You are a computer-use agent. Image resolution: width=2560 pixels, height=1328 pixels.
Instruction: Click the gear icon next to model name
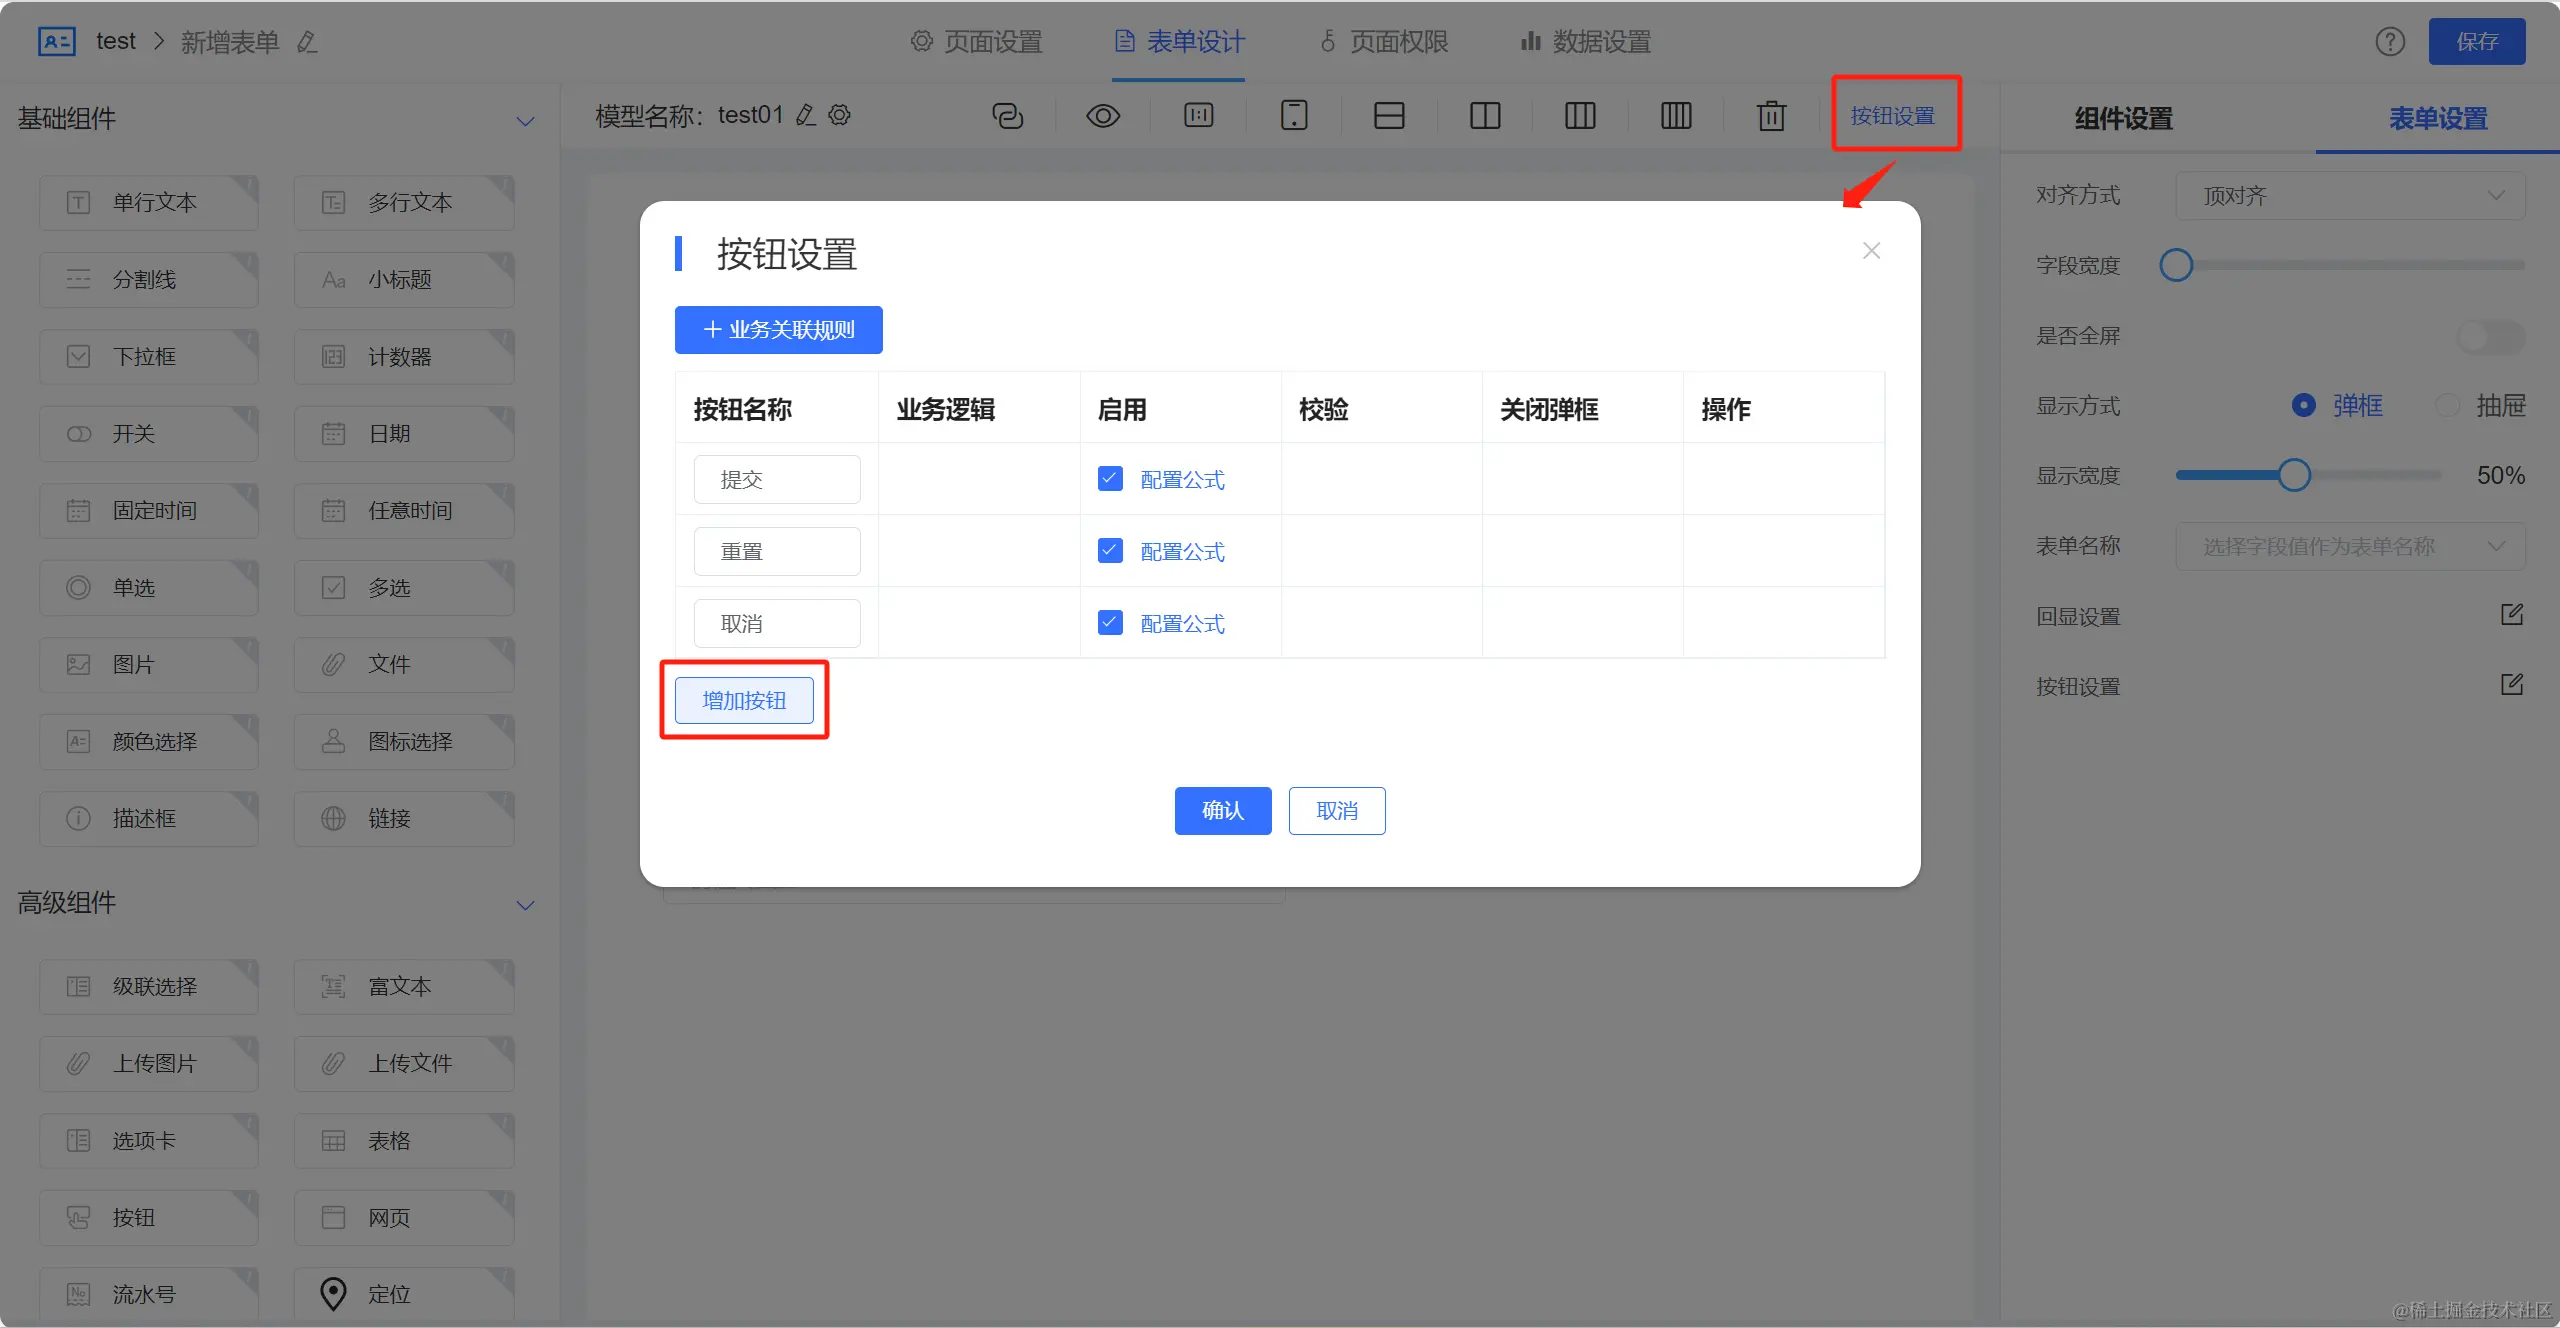840,115
